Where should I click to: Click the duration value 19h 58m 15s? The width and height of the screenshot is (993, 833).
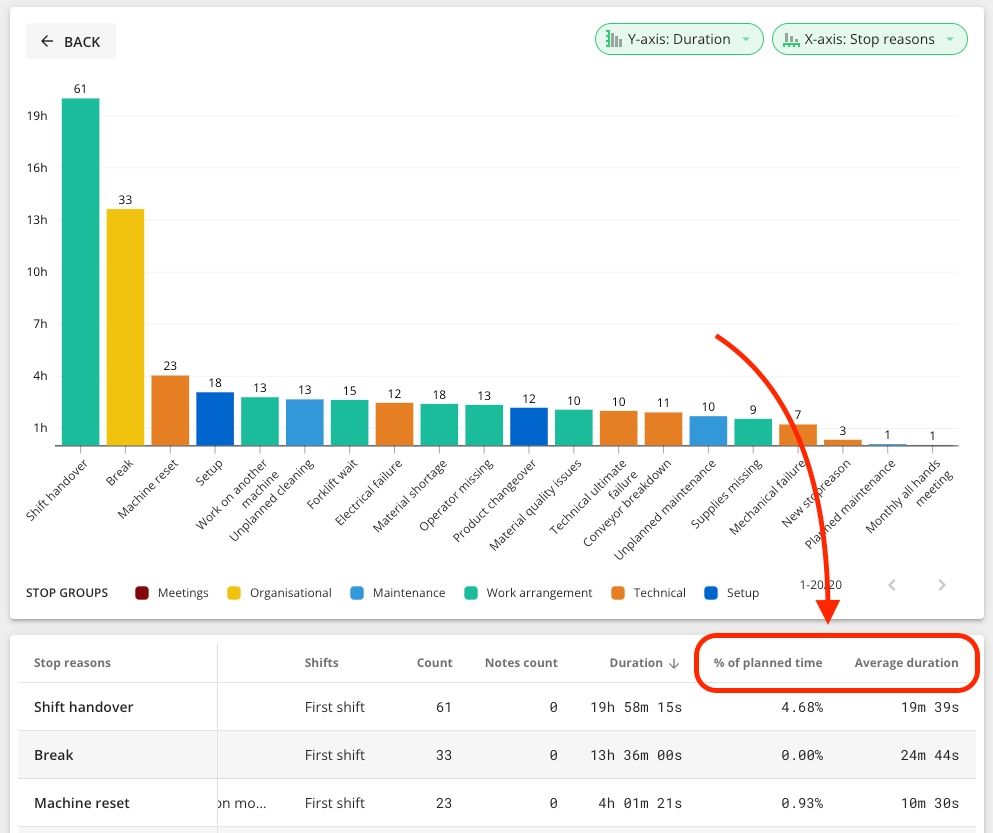[x=636, y=707]
